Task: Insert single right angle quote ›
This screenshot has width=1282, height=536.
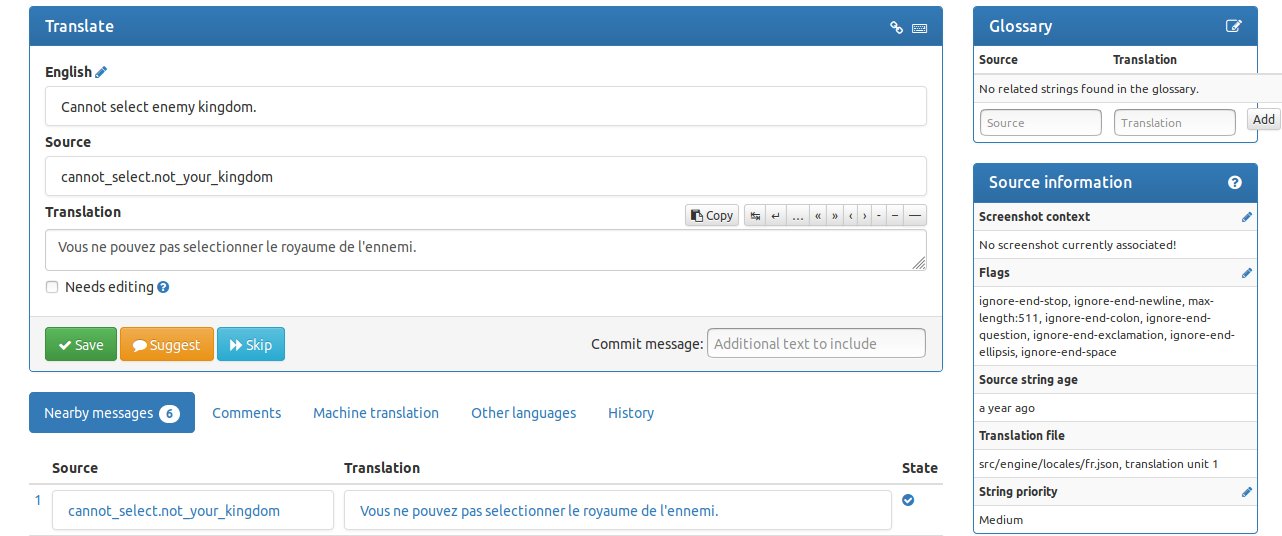Action: pos(865,215)
